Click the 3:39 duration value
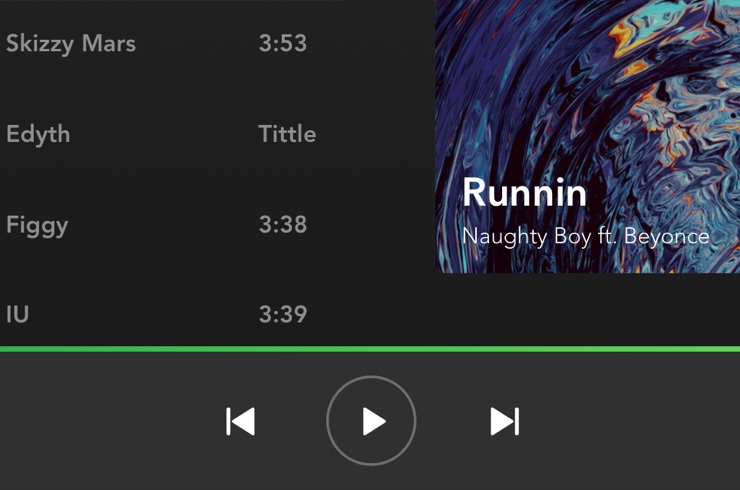The image size is (740, 490). pos(283,314)
